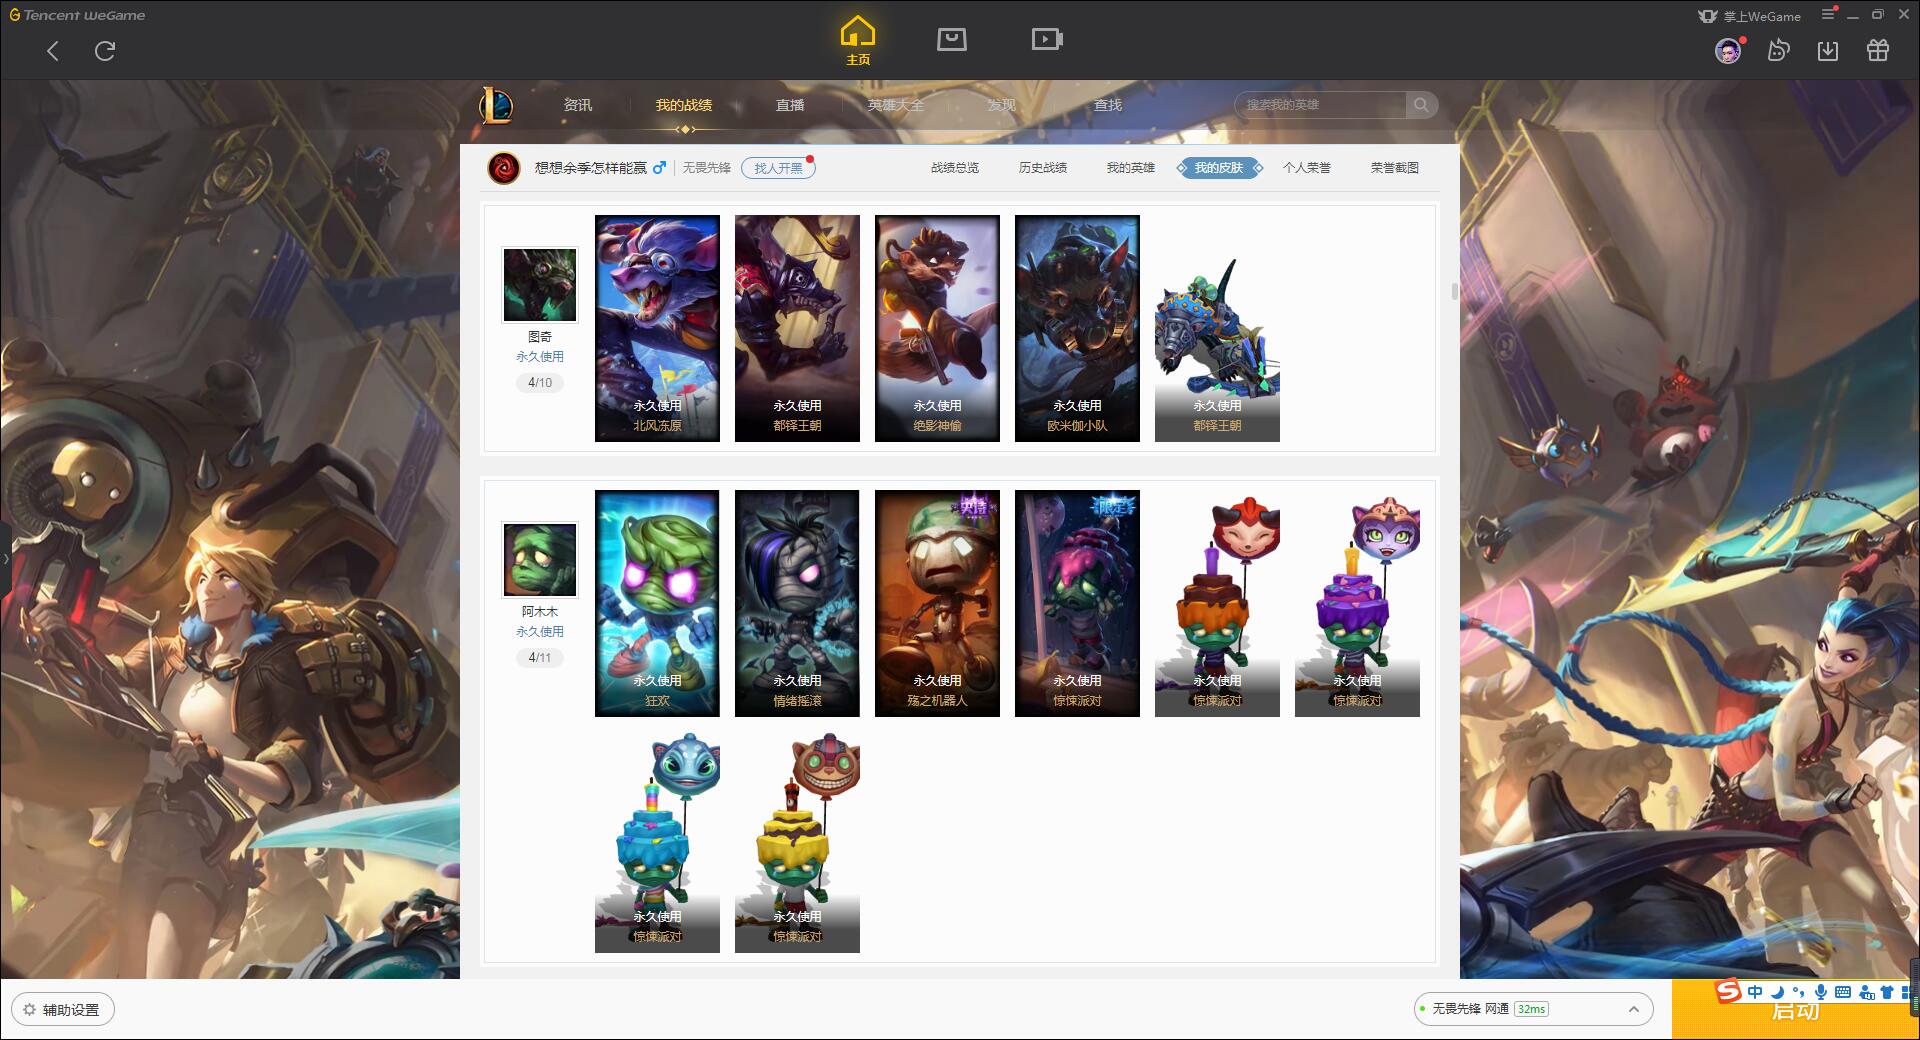Screen dimensions: 1920x1040
Task: Click the 阿木木 champion portrait
Action: pyautogui.click(x=540, y=560)
